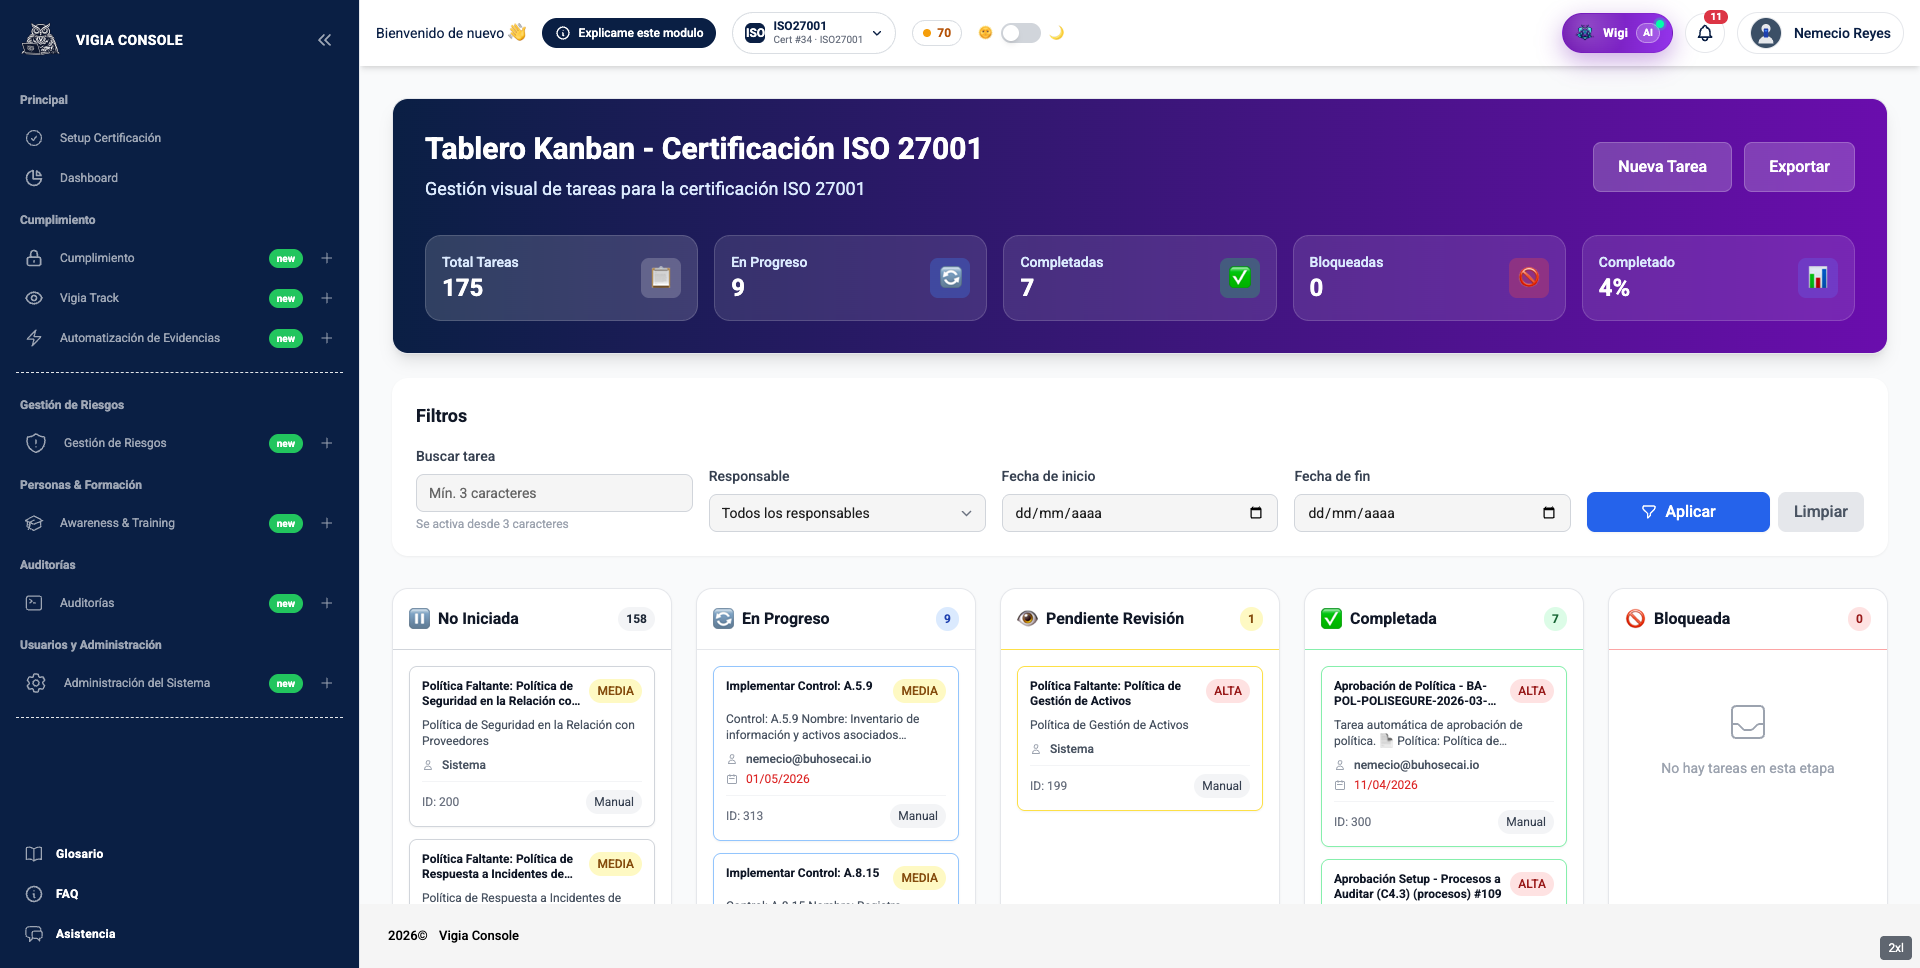Collapse the sidebar with double chevron icon
1920x968 pixels.
pyautogui.click(x=324, y=40)
